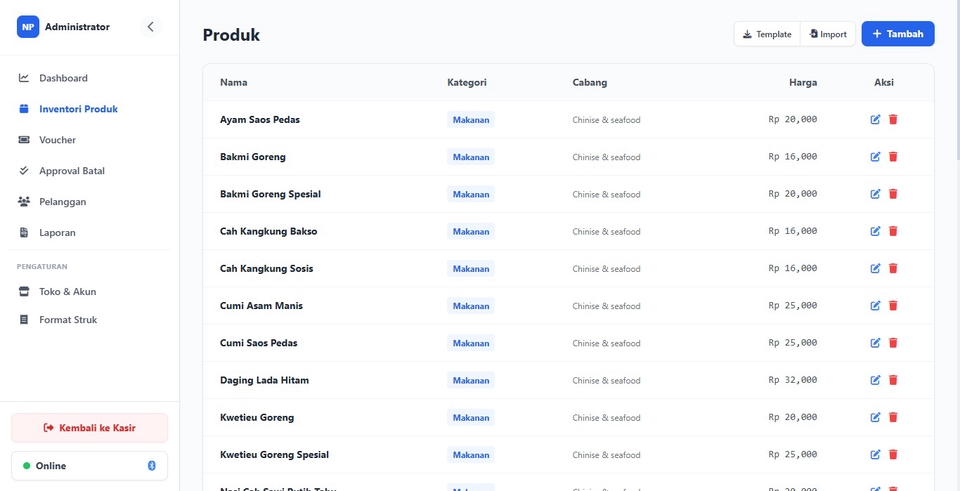This screenshot has height=491, width=960.
Task: Delete the Cumi Saos Pedas entry
Action: tap(893, 343)
